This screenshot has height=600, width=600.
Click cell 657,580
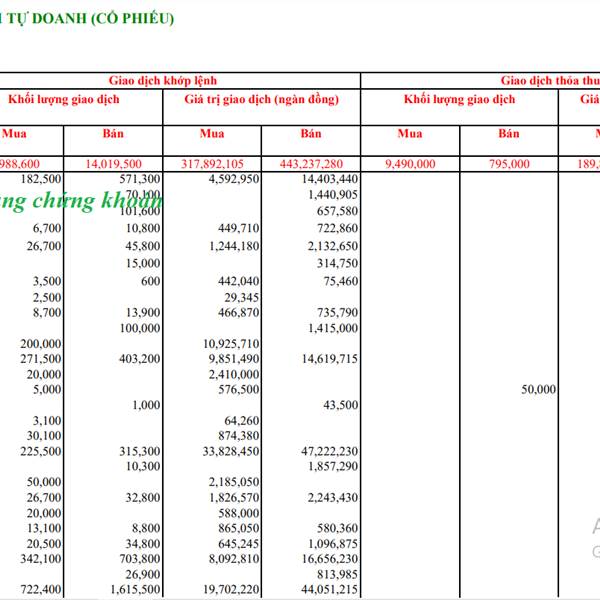[x=338, y=211]
